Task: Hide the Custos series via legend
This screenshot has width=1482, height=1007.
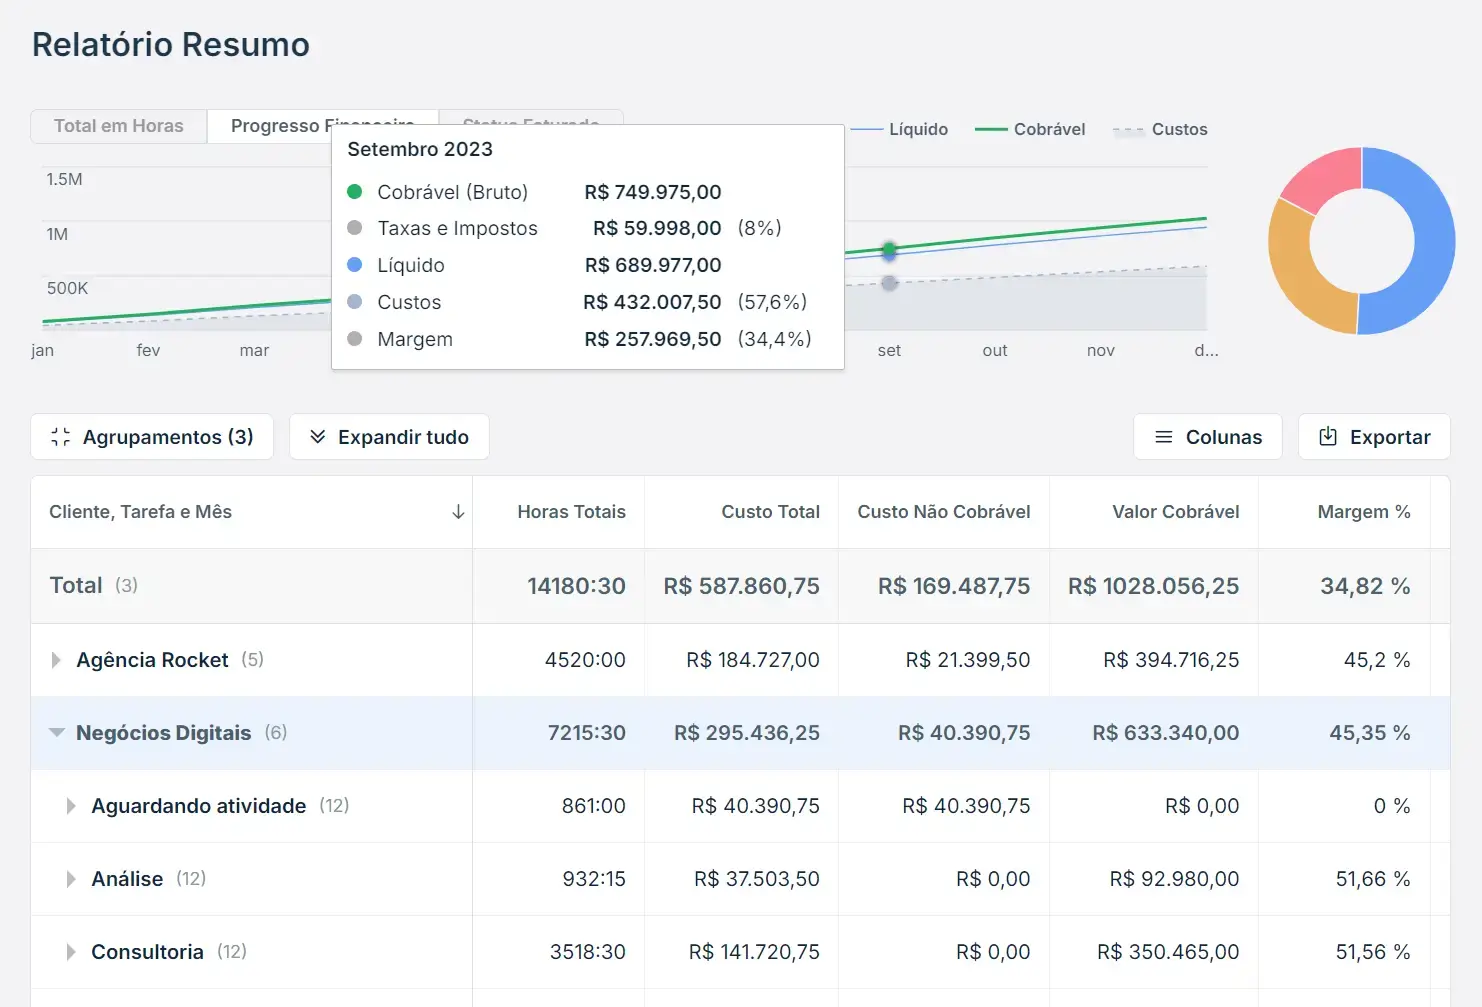Action: (1181, 128)
